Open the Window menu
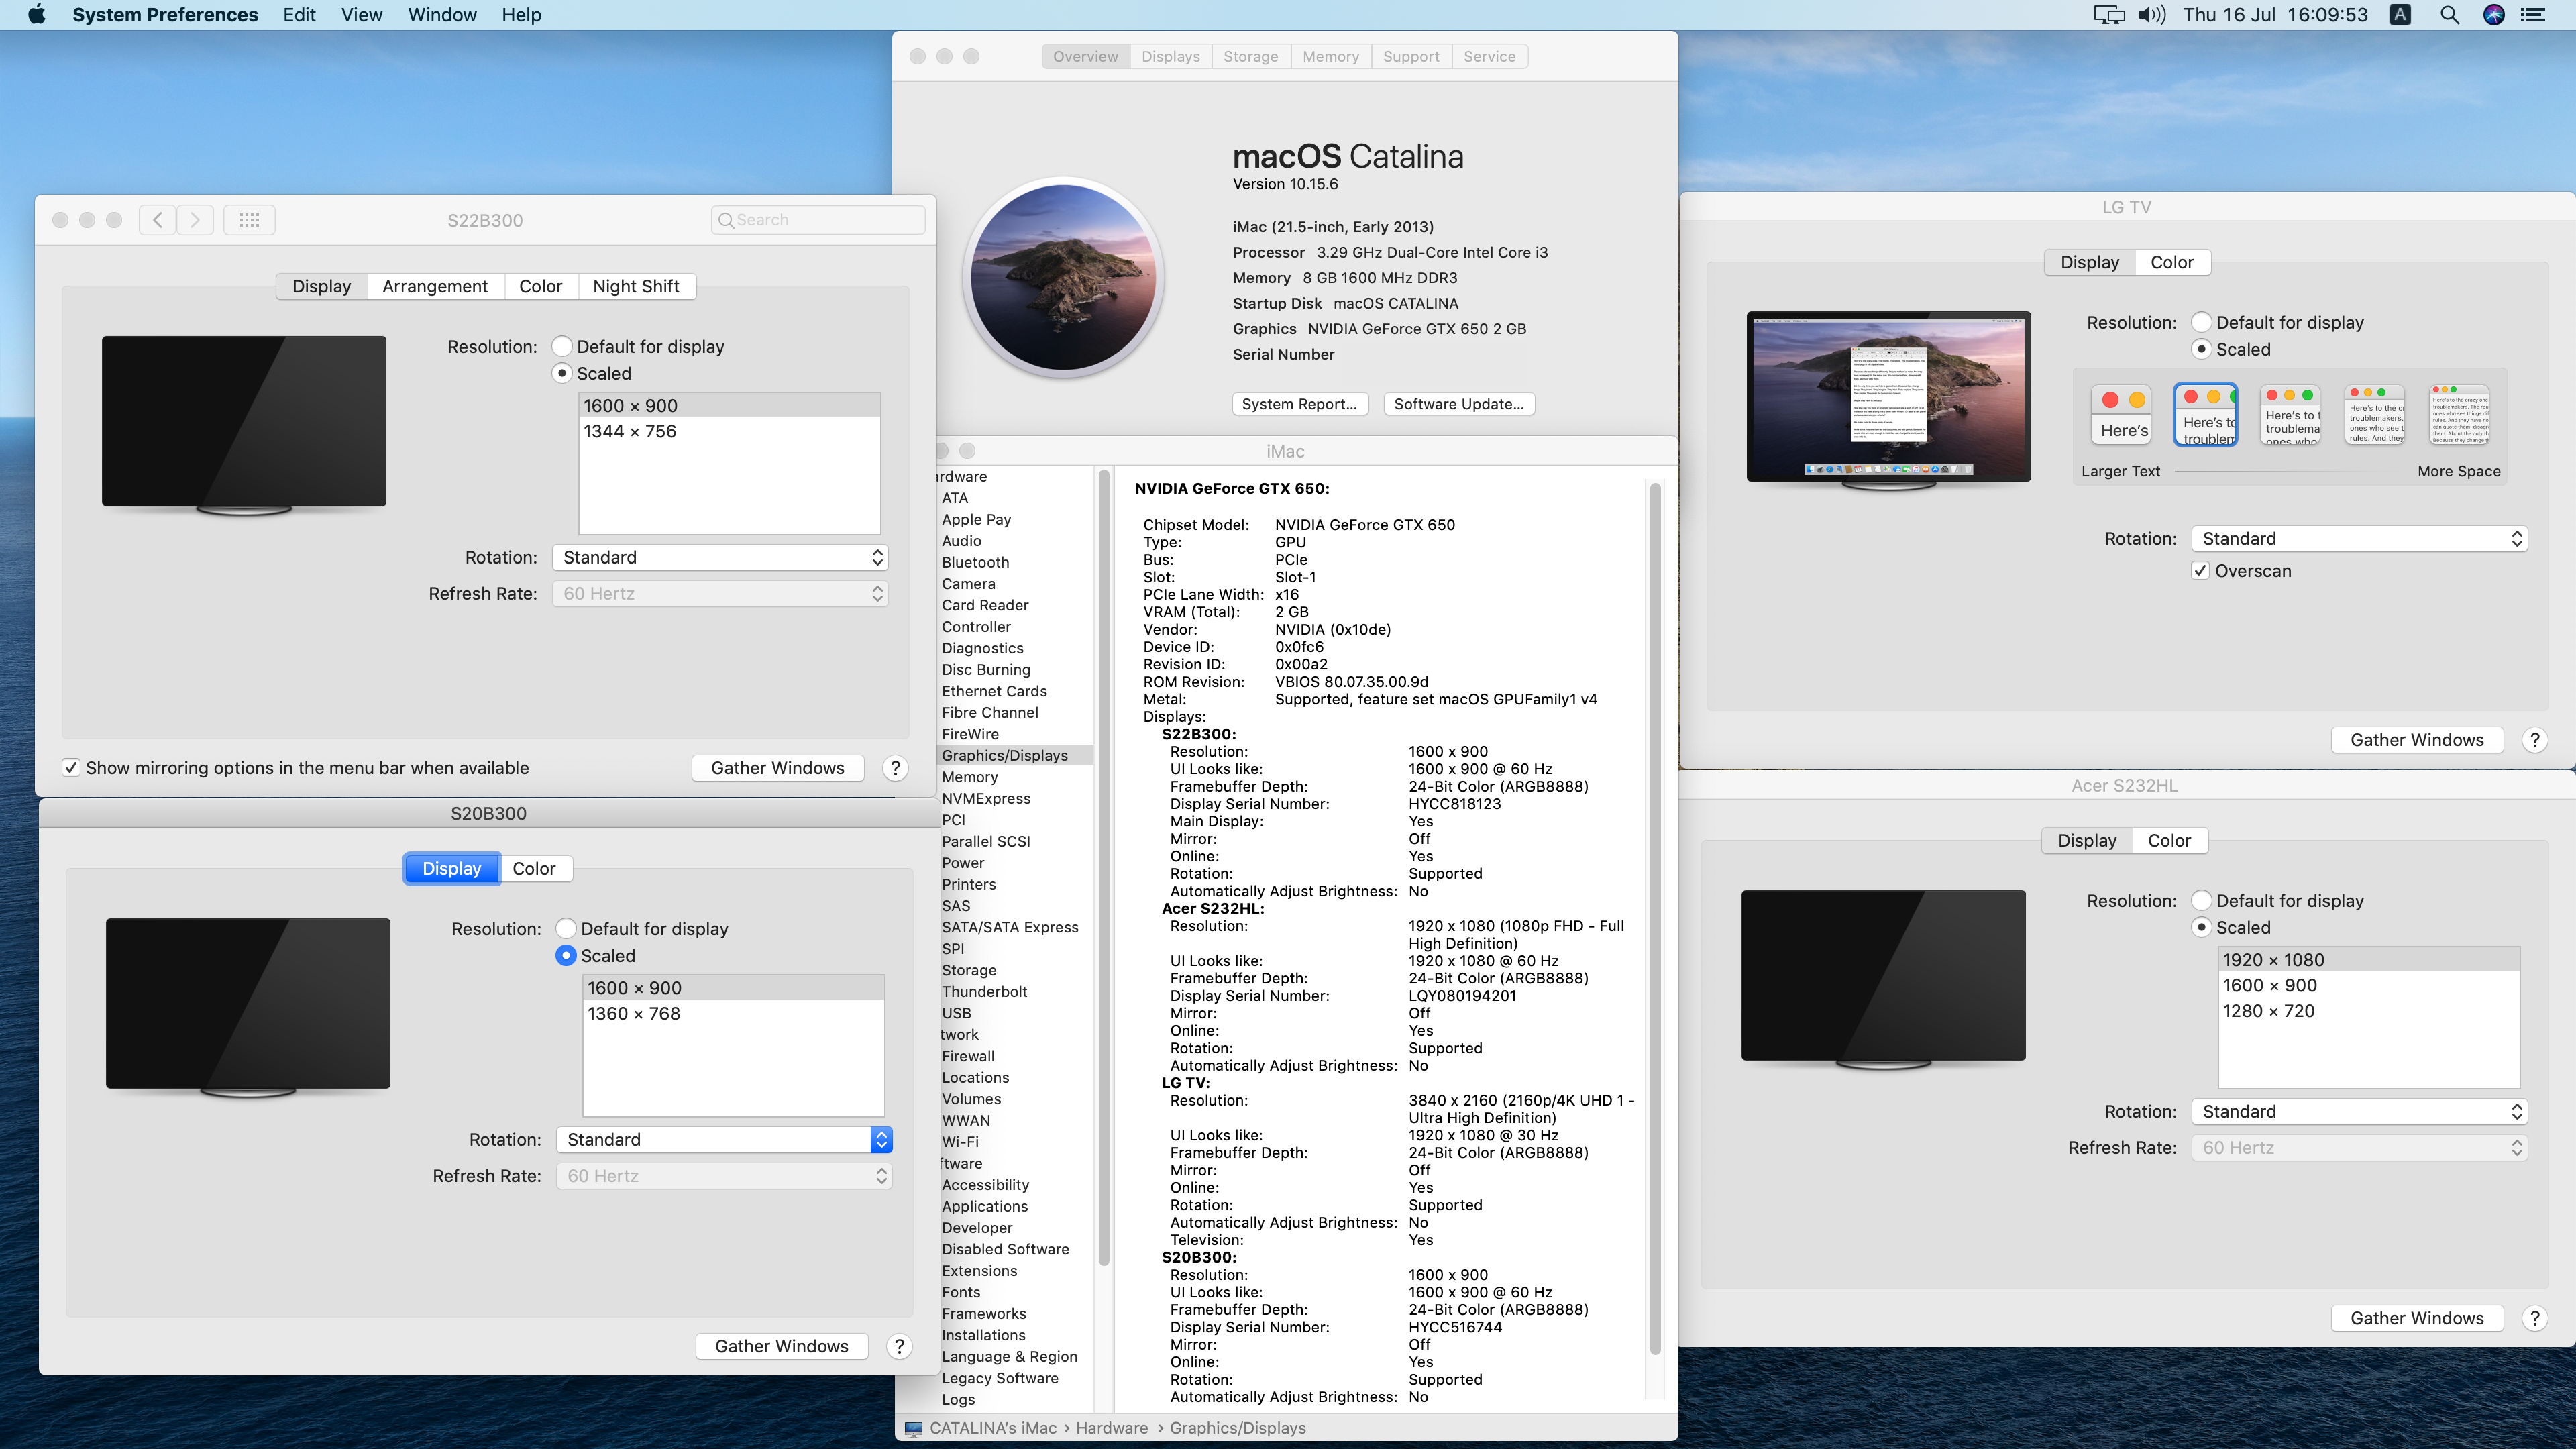The height and width of the screenshot is (1449, 2576). [441, 15]
